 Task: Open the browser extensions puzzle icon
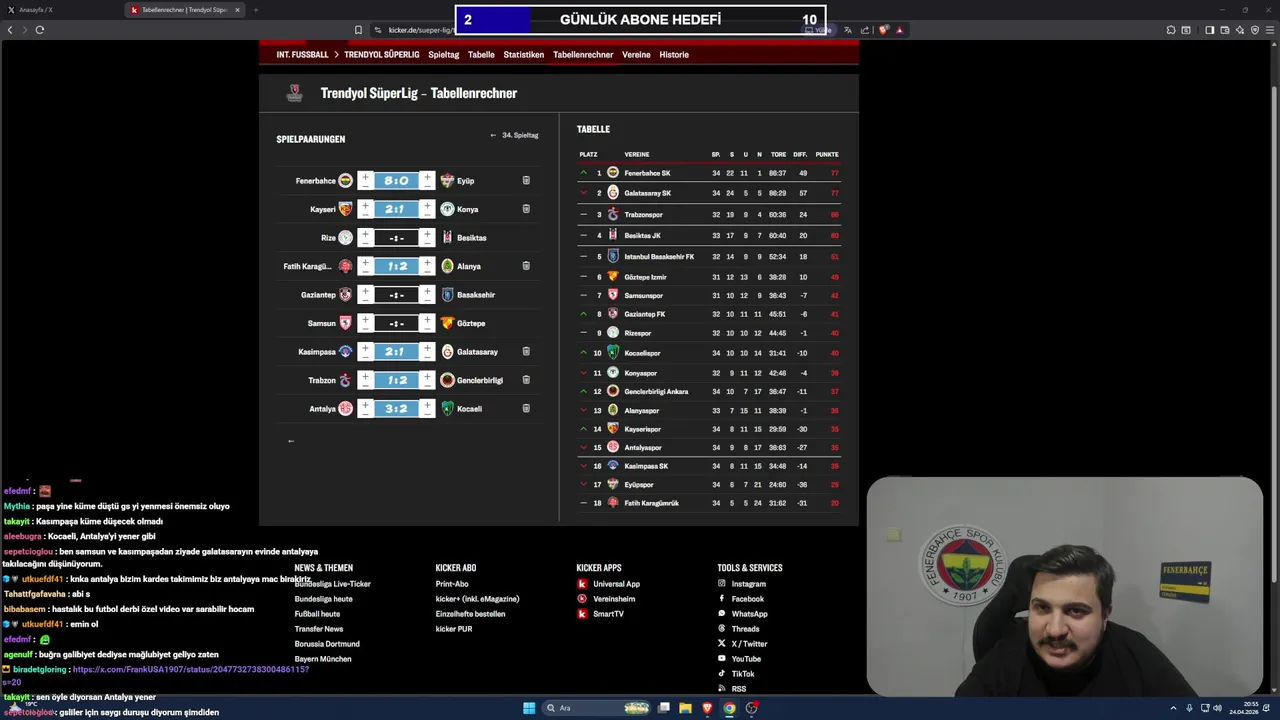[x=1171, y=30]
